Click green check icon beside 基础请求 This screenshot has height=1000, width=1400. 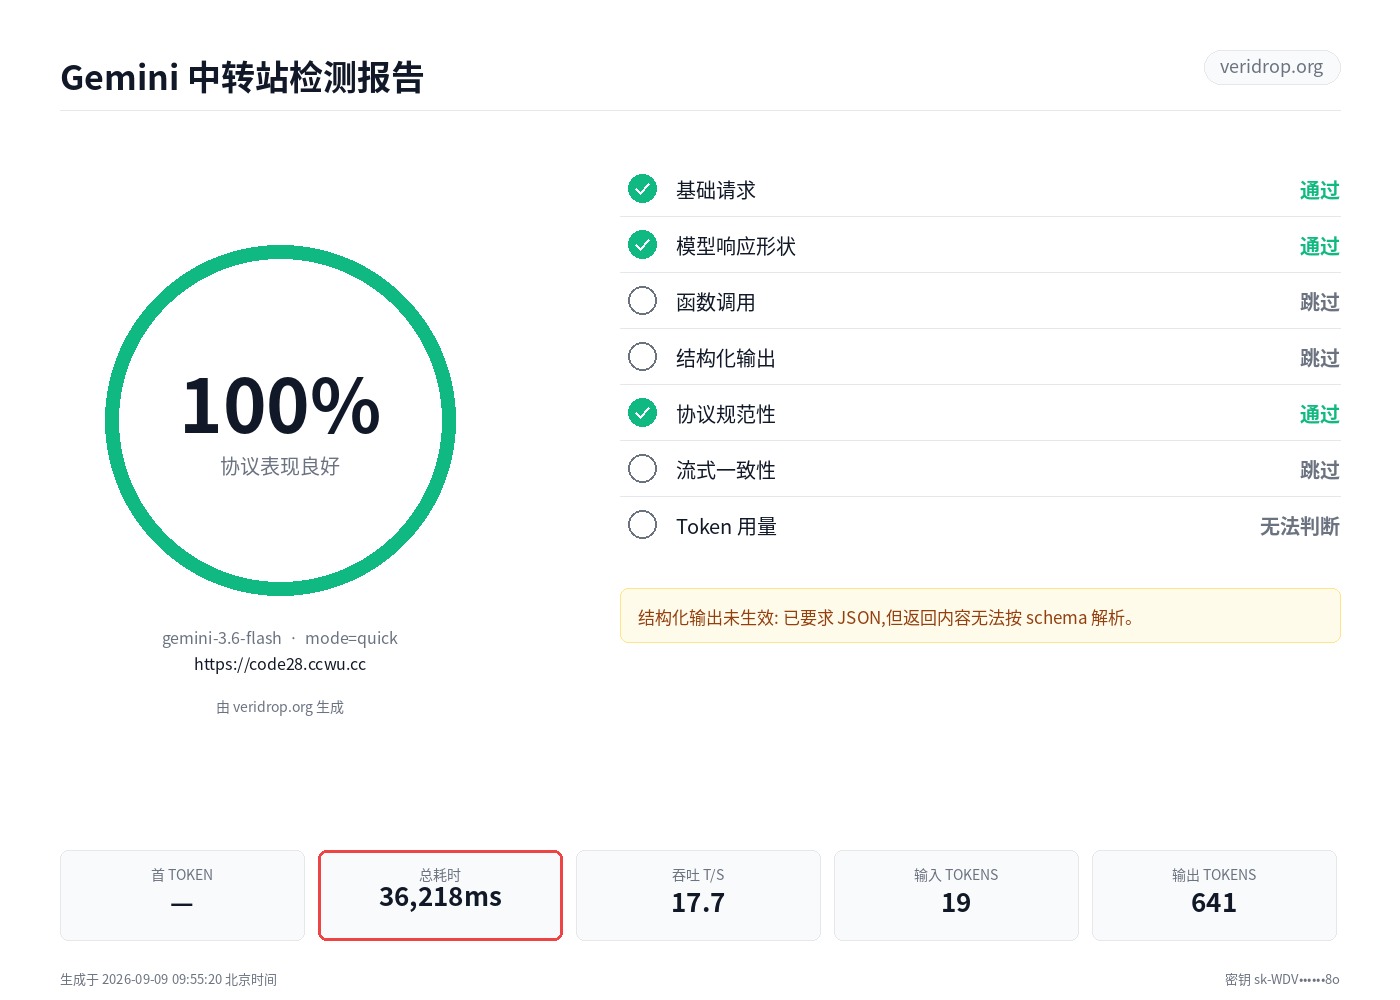click(642, 188)
